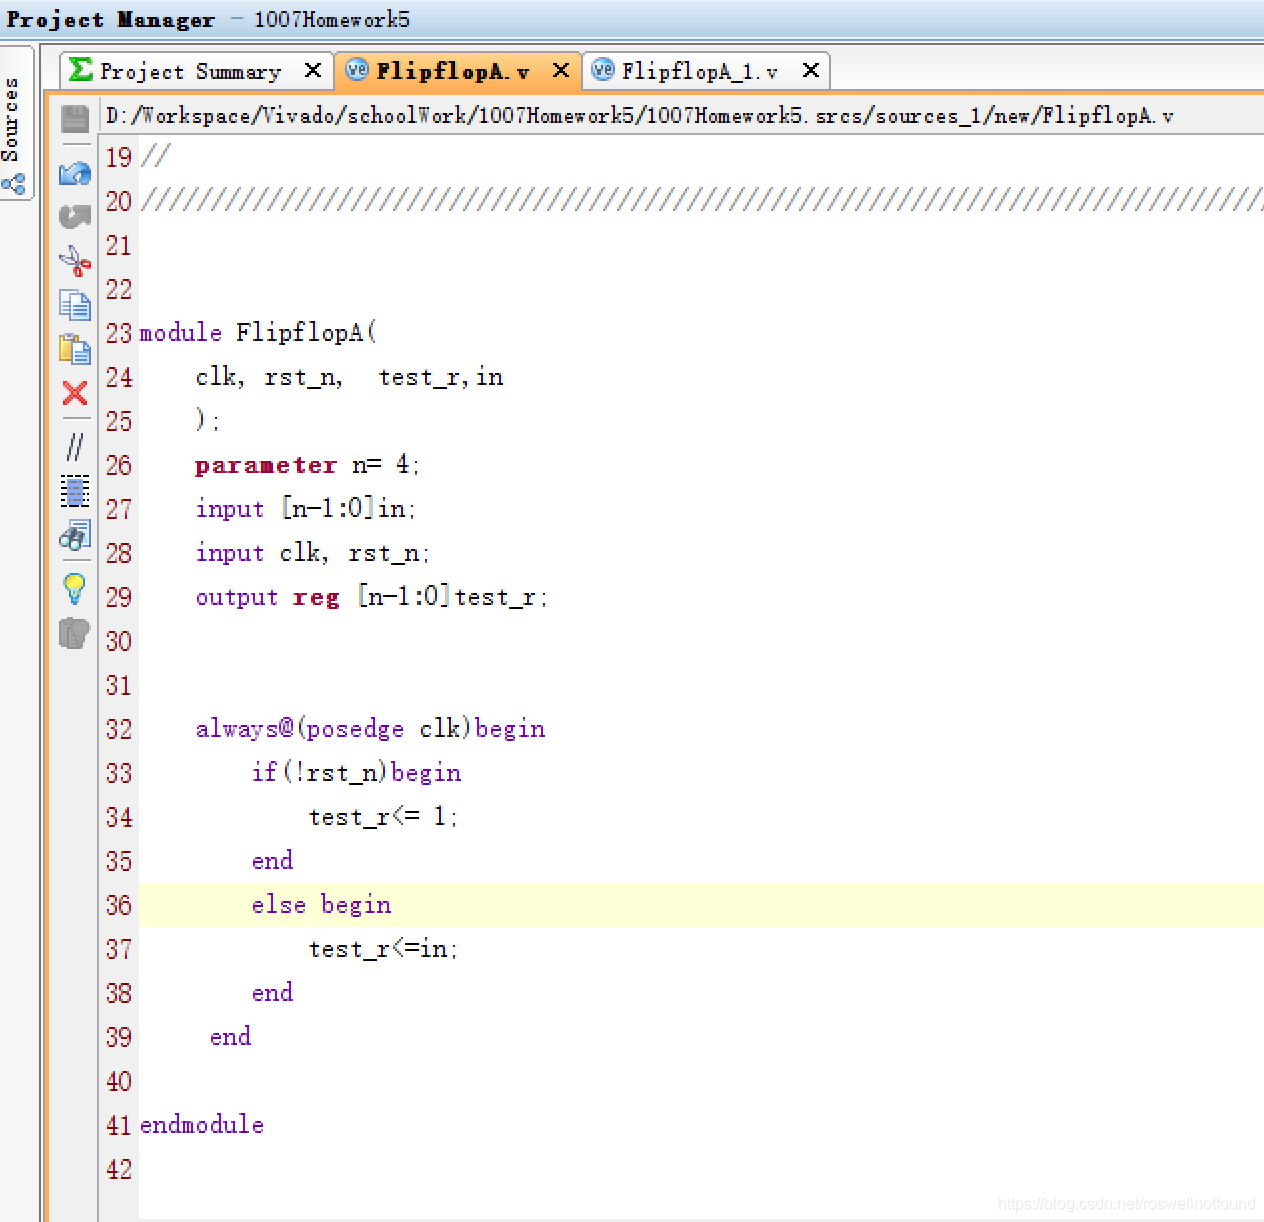Click the sigma icon on Project Summary tab
This screenshot has width=1264, height=1222.
click(x=81, y=69)
